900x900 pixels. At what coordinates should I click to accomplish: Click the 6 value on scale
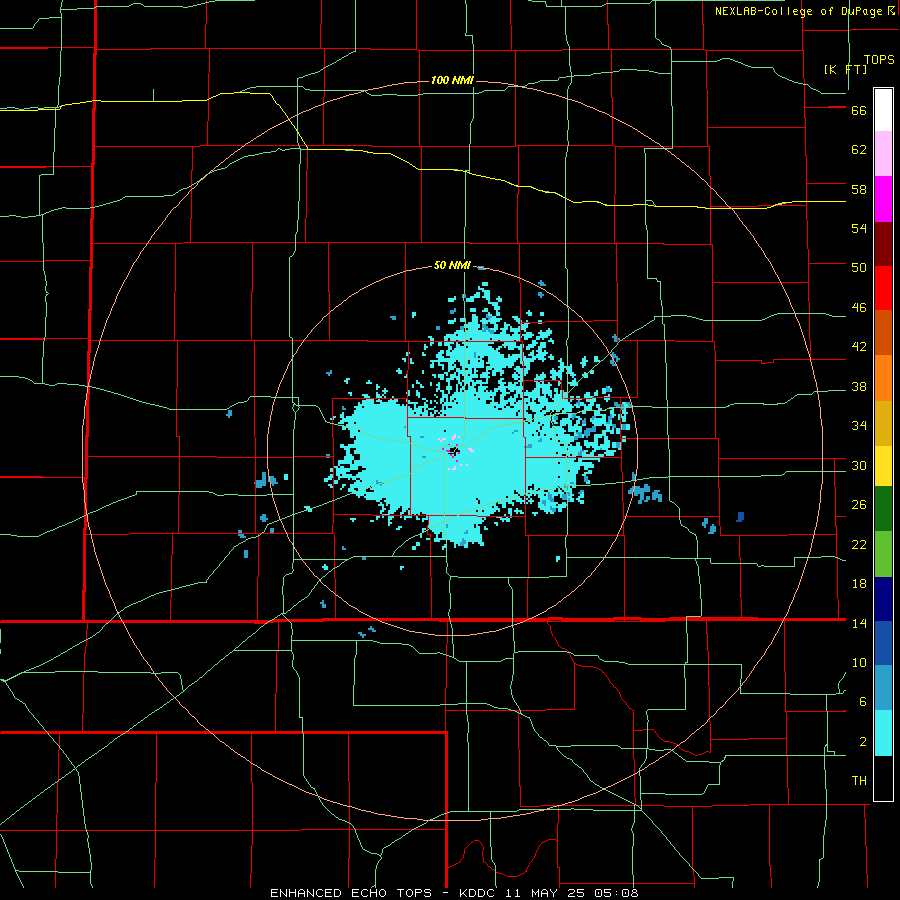tap(863, 702)
